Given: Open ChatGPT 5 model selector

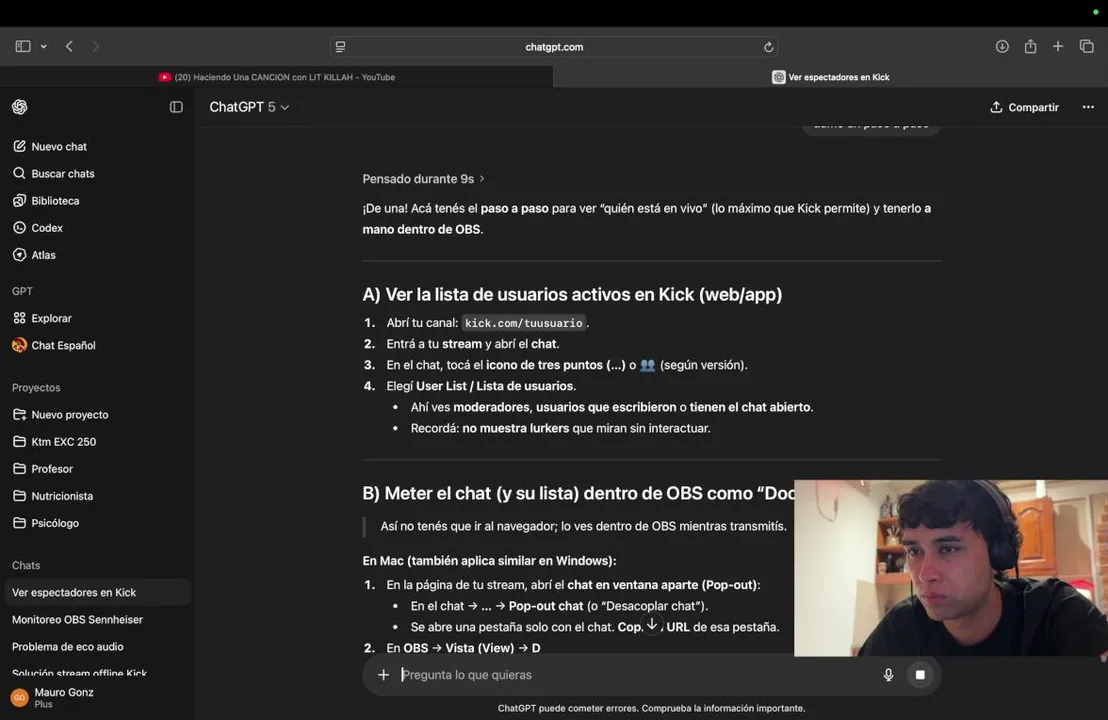Looking at the screenshot, I should [249, 107].
